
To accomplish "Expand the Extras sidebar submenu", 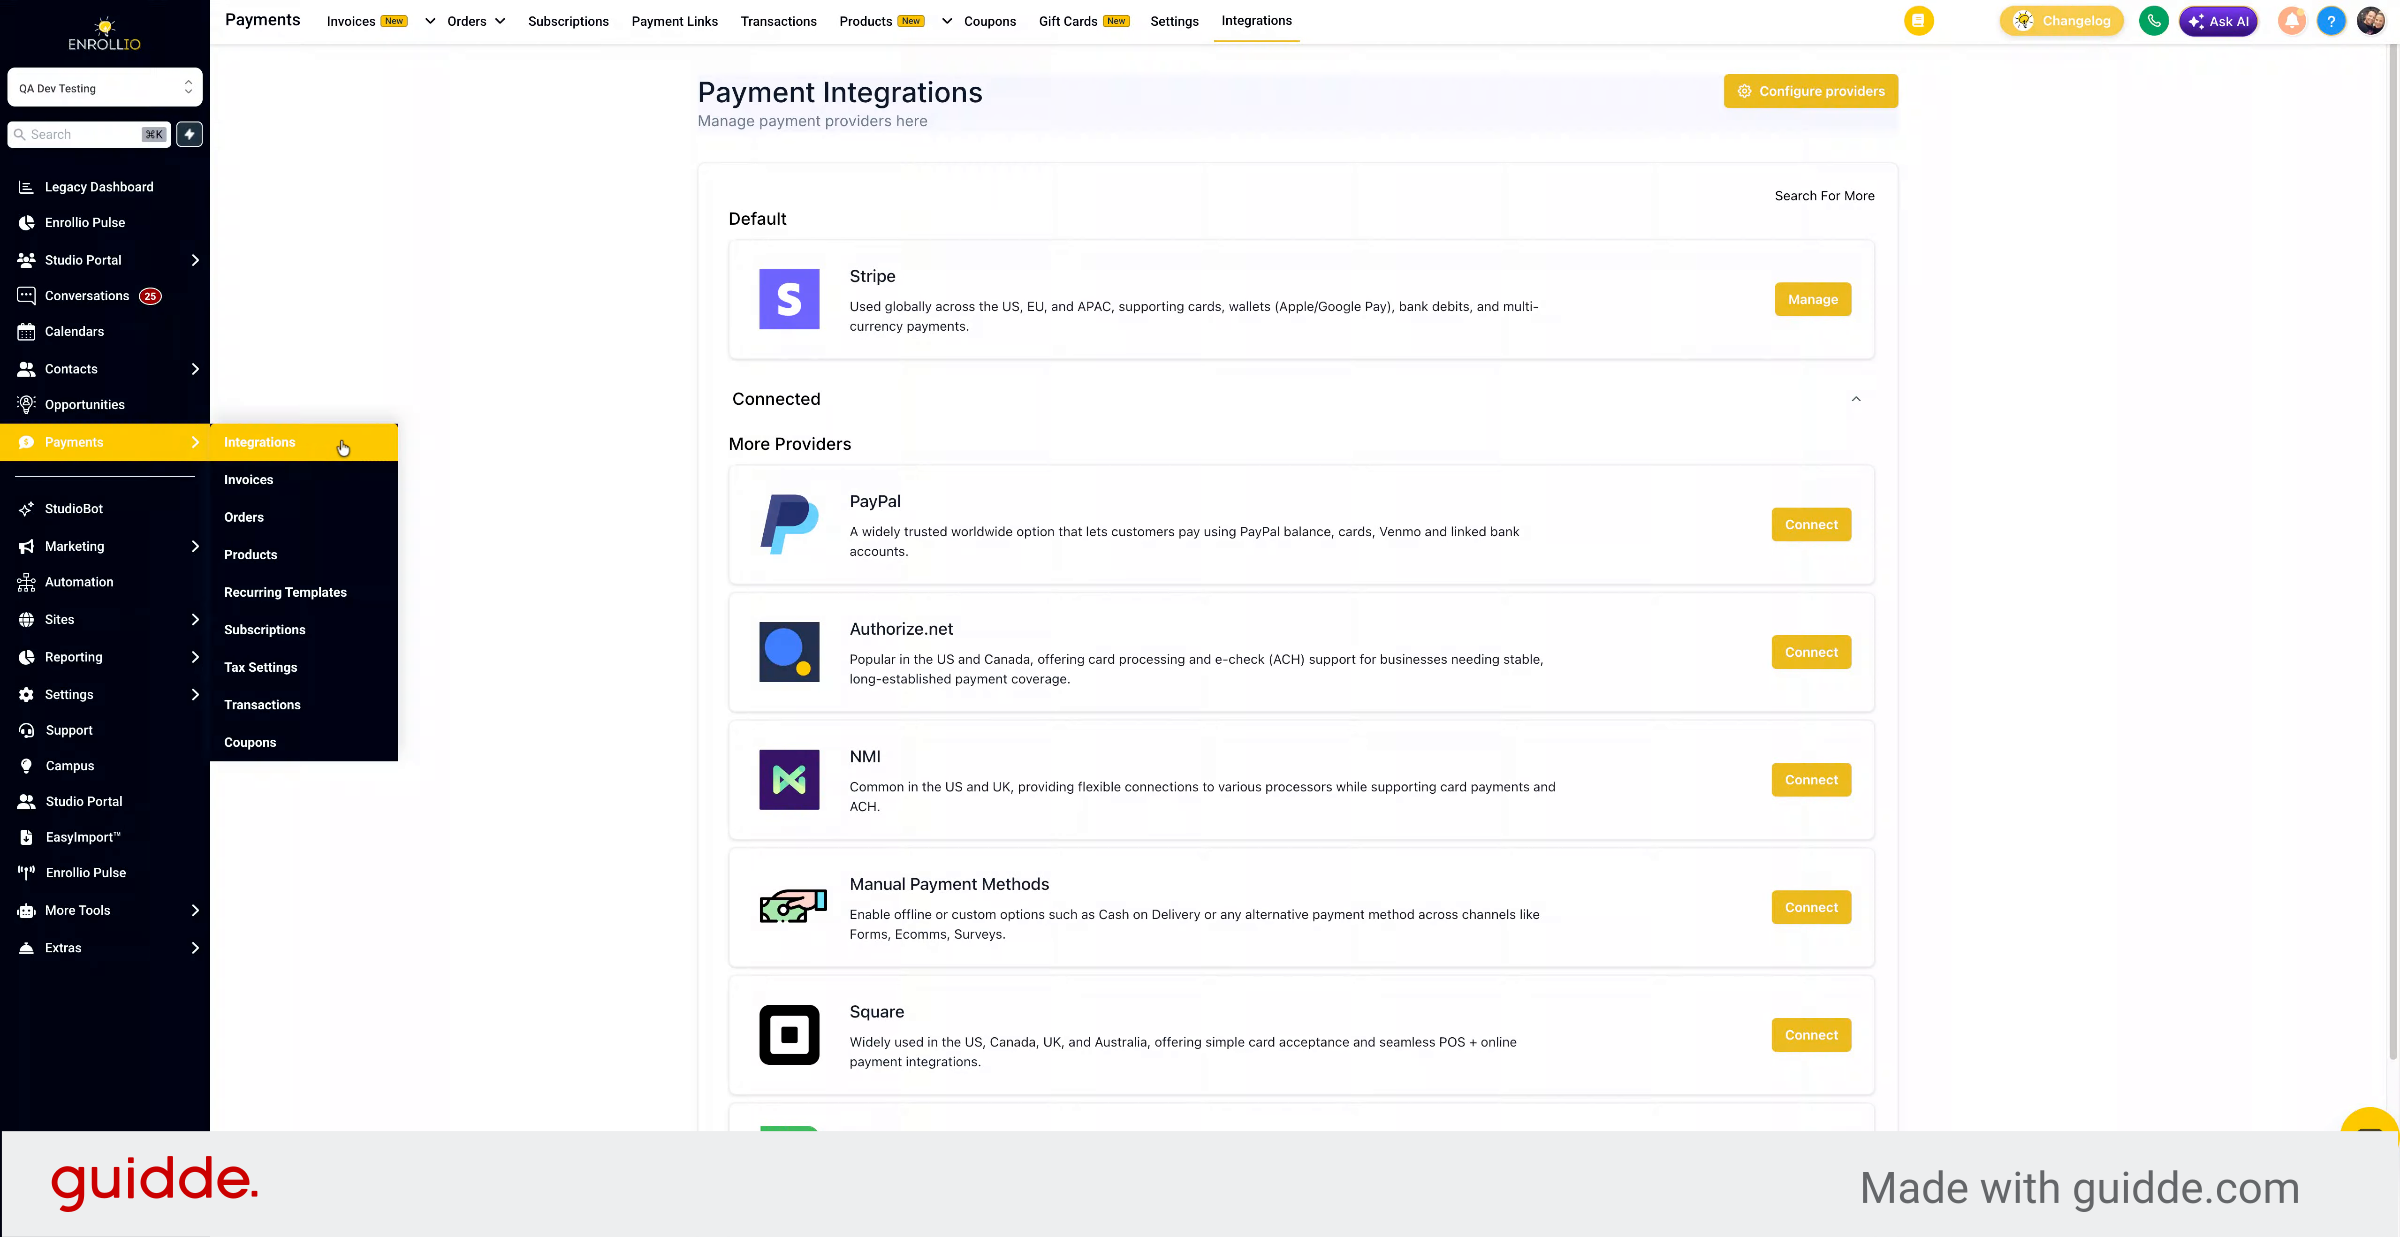I will (195, 948).
